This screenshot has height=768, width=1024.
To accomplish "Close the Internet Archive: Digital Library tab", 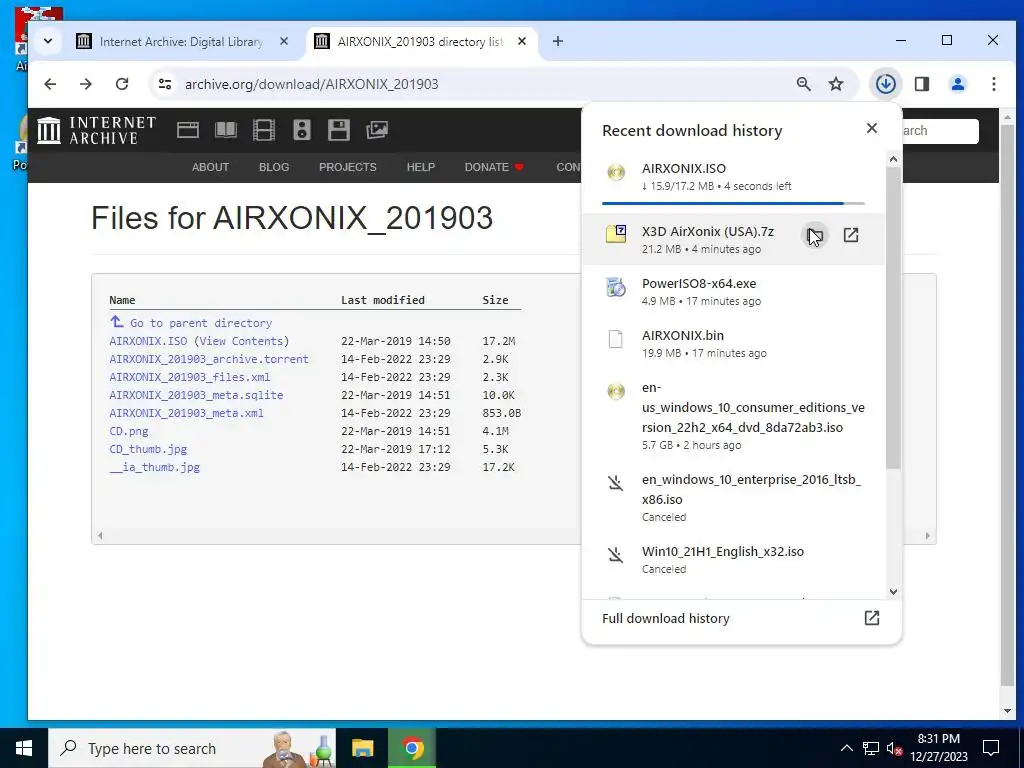I will [284, 41].
